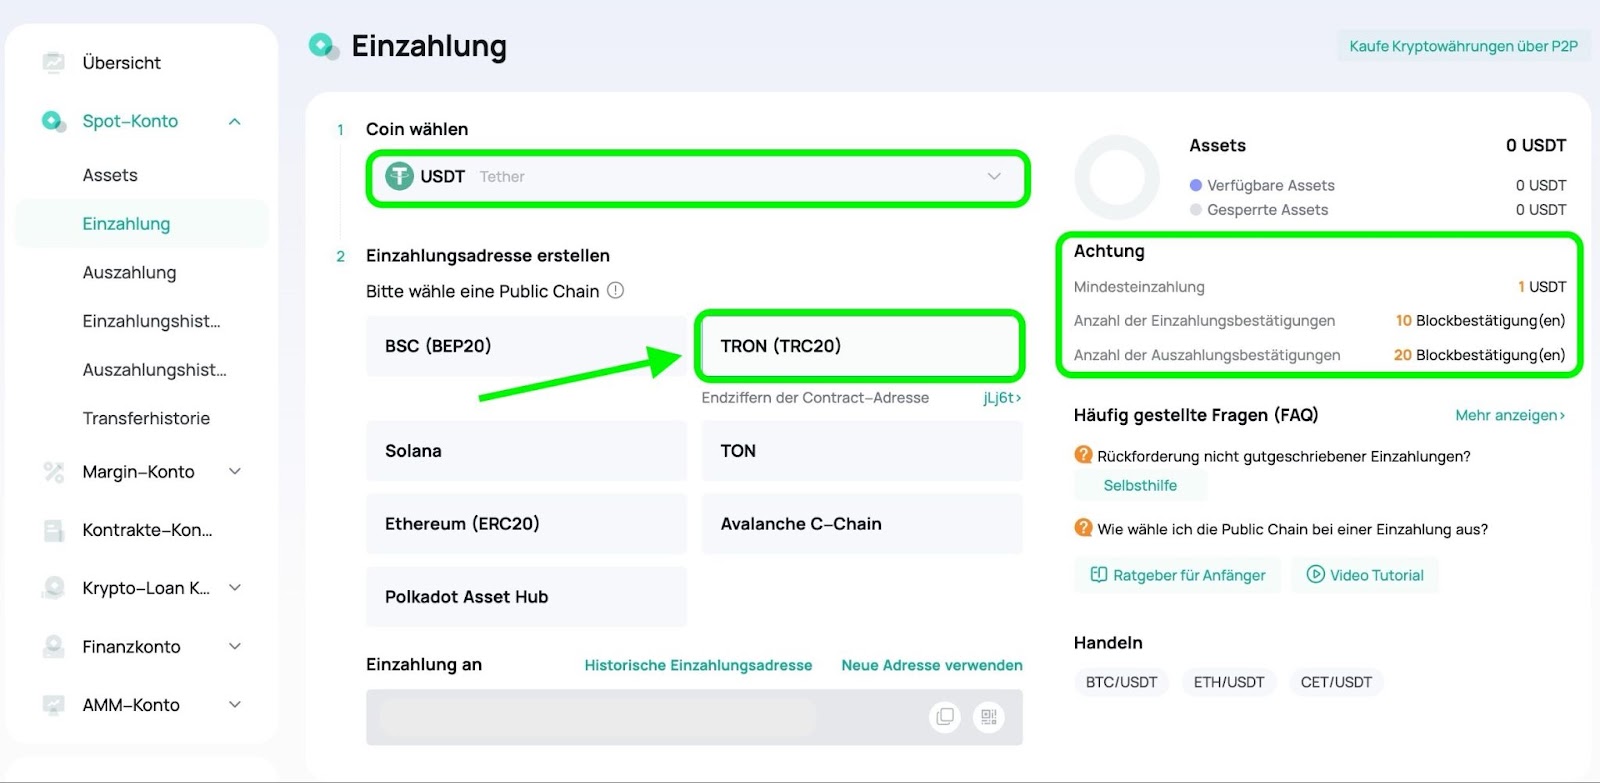
Task: Select the BSC (BEP20) chain
Action: pos(526,346)
